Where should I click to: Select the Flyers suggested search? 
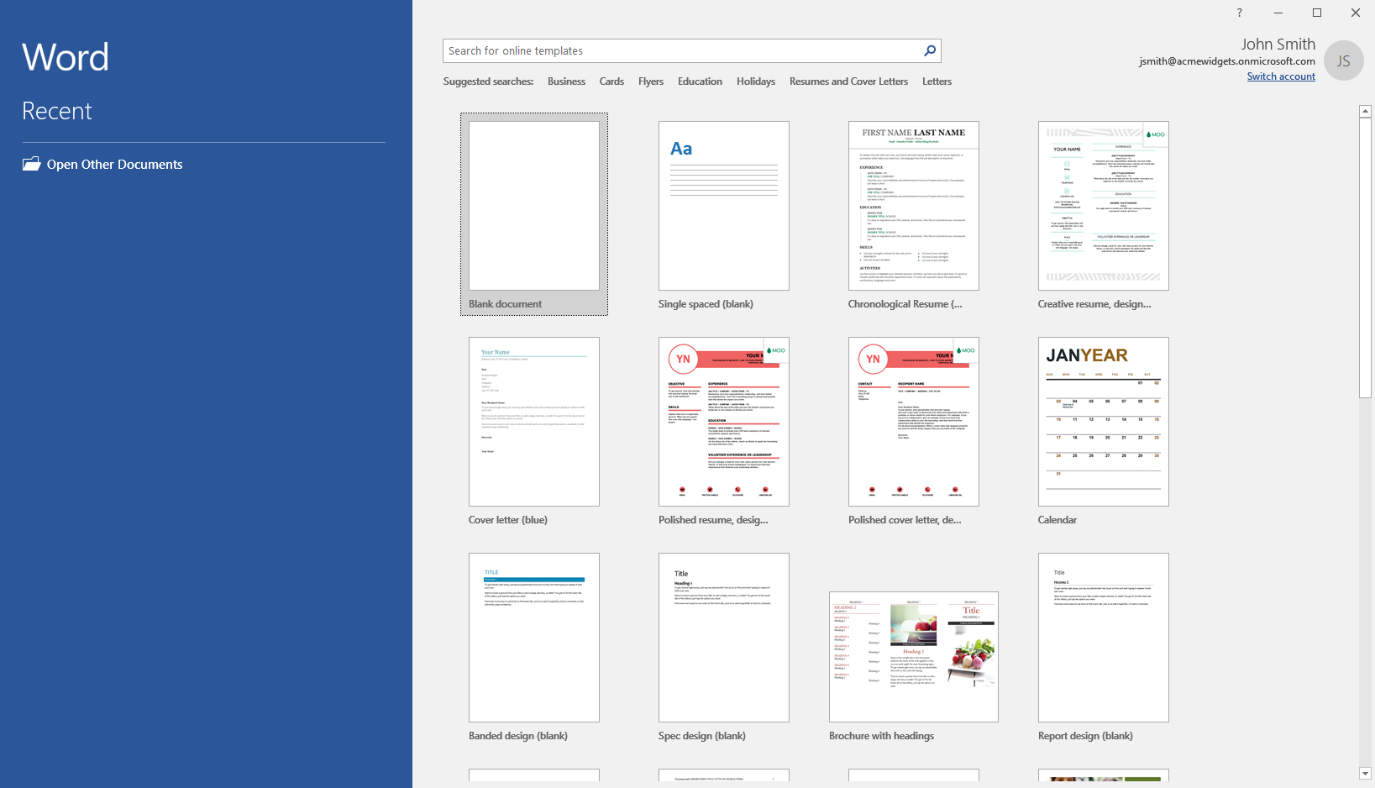click(651, 82)
